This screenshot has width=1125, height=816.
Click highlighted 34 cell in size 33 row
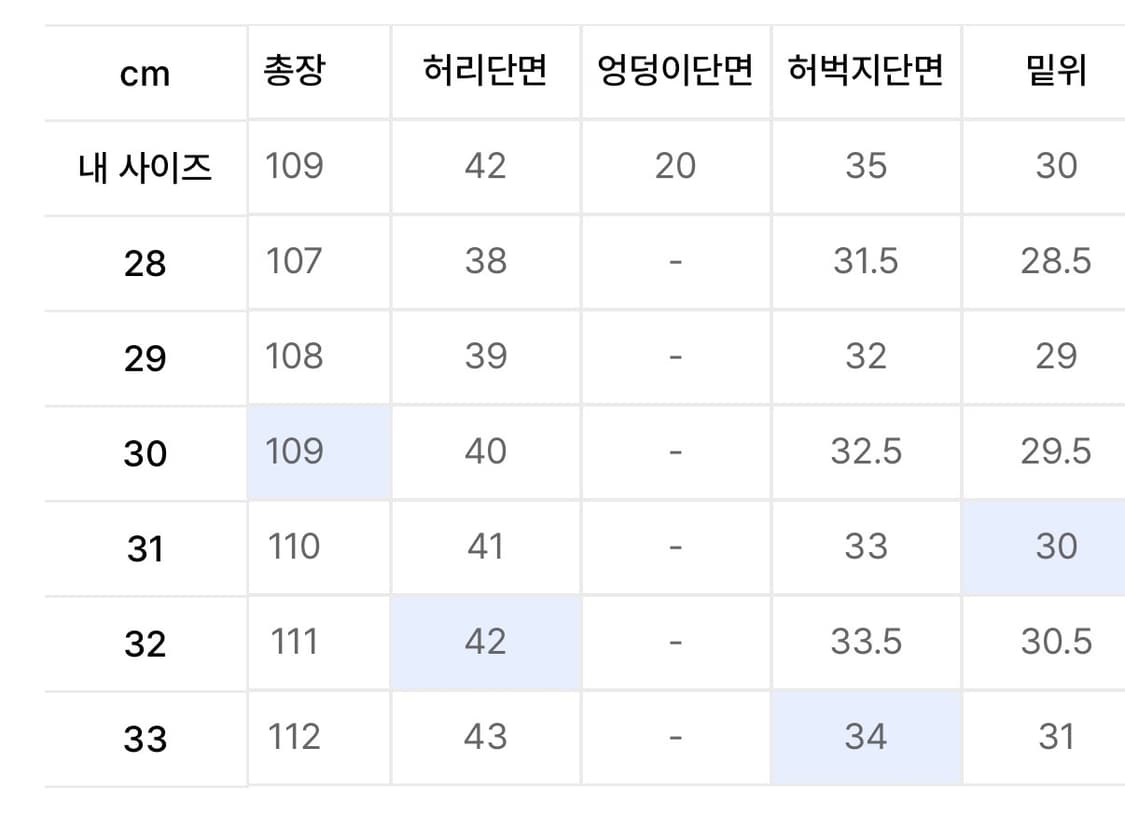pos(866,737)
